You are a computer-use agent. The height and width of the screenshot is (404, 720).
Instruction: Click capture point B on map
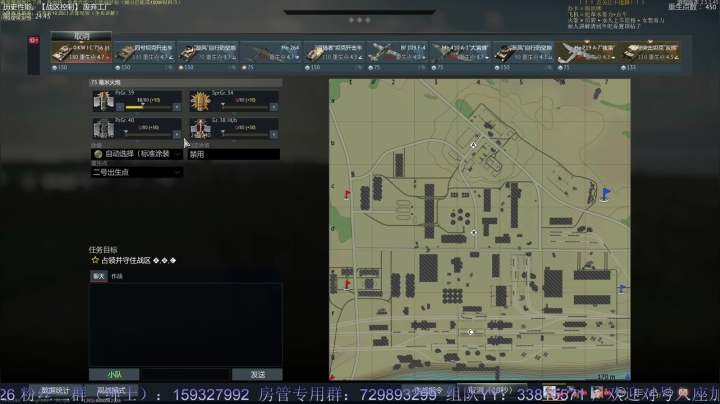[x=473, y=233]
